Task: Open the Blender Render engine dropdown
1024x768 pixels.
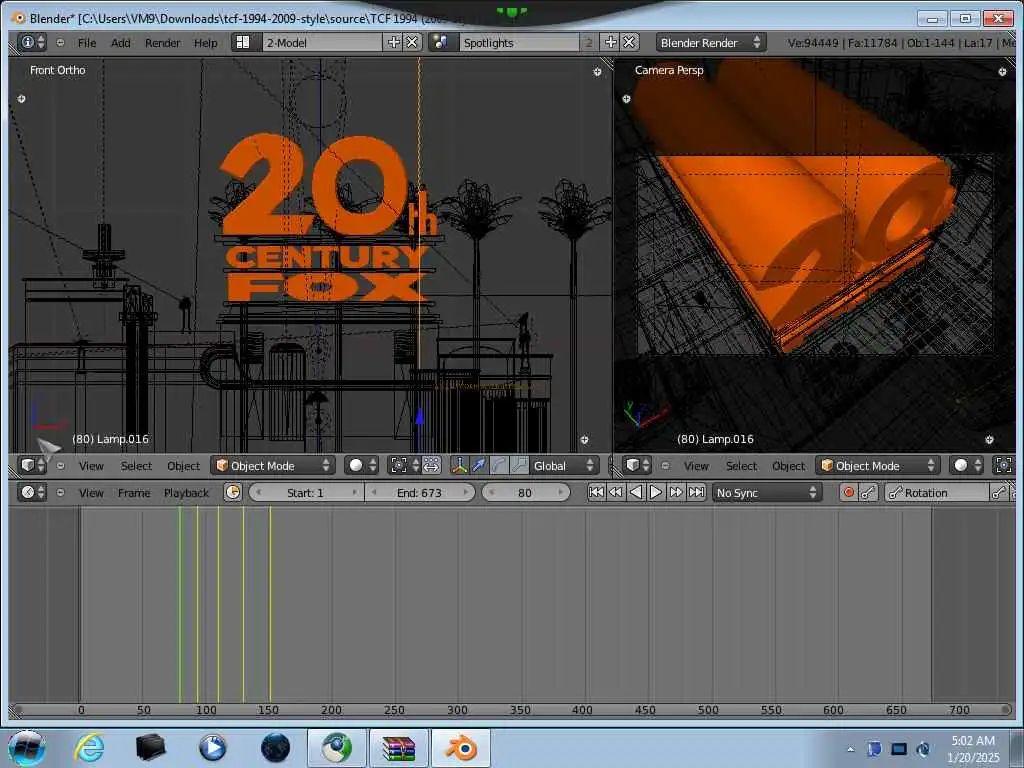Action: pyautogui.click(x=711, y=42)
